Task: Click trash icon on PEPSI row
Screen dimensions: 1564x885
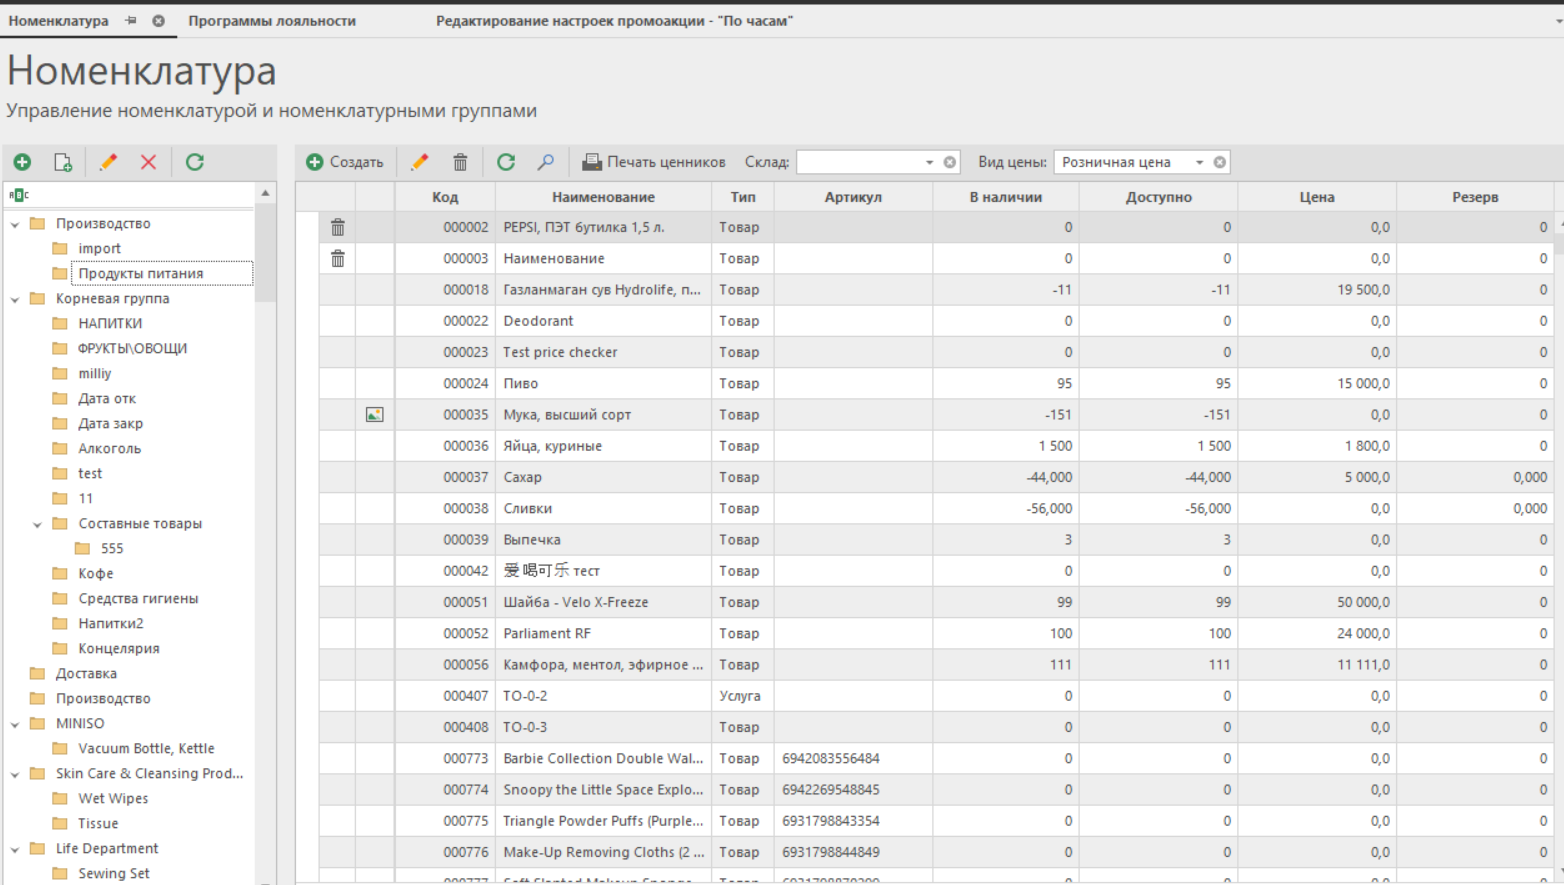Action: pyautogui.click(x=338, y=228)
